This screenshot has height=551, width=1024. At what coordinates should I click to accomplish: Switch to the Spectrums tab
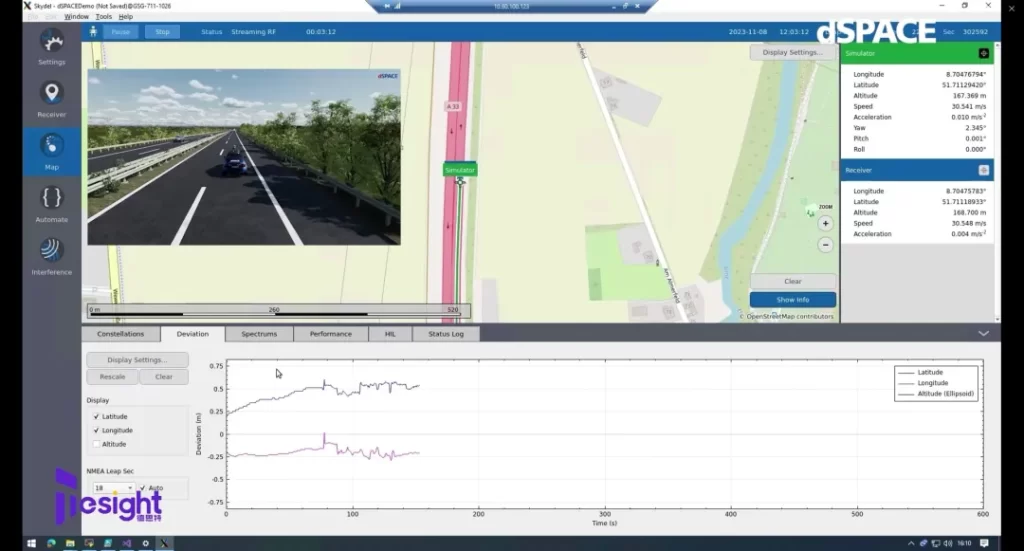click(260, 334)
